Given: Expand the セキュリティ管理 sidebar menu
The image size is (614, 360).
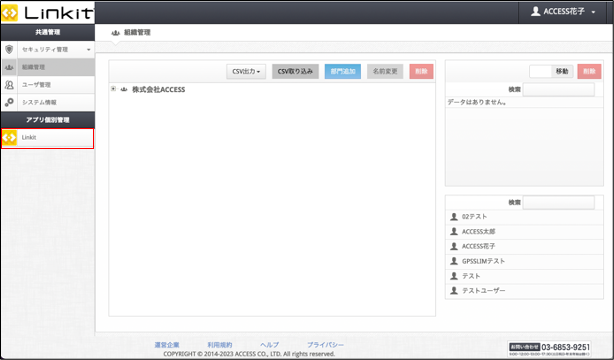Looking at the screenshot, I should 48,50.
